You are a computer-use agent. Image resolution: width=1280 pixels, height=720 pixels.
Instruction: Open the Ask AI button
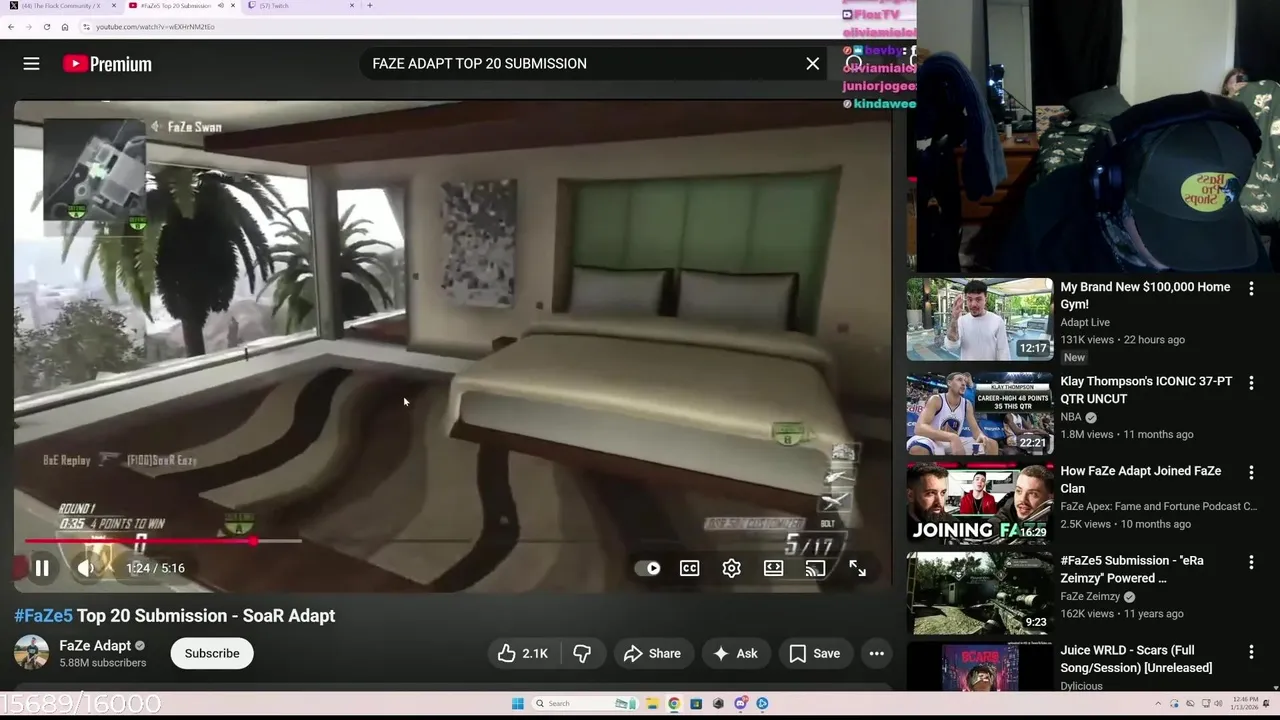coord(735,653)
